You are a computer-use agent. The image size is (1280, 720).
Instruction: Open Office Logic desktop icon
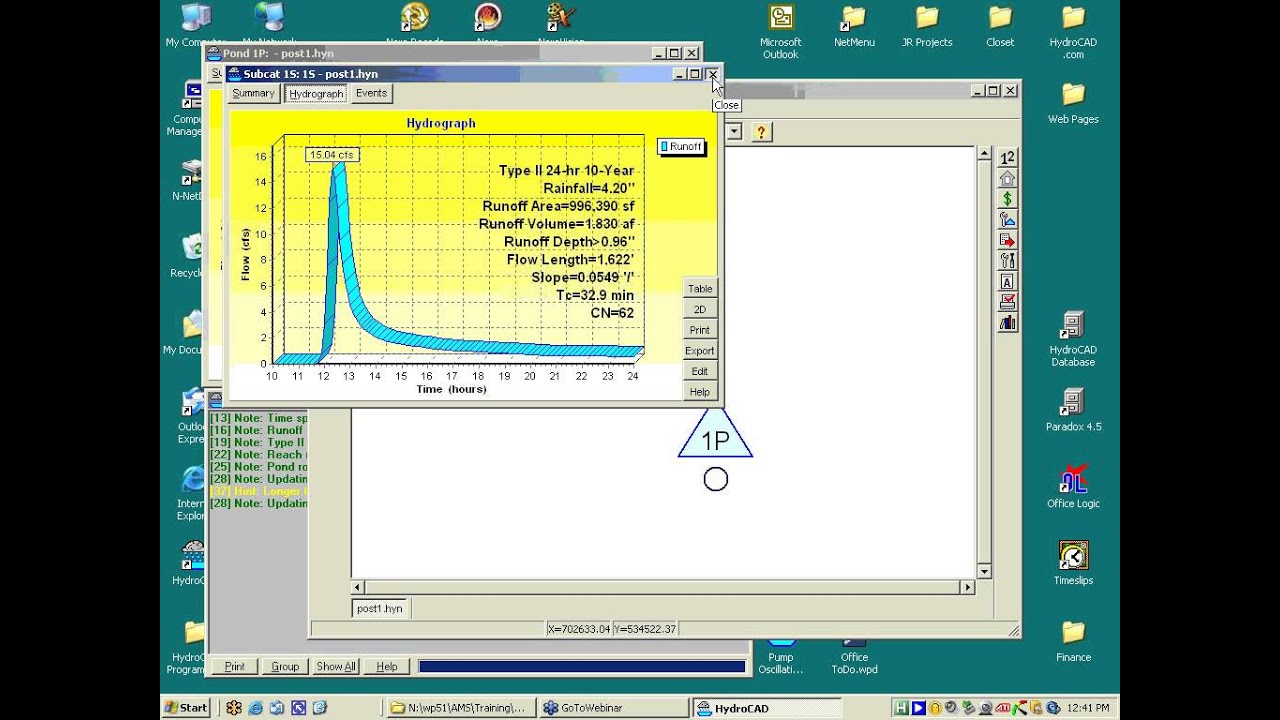[1073, 485]
